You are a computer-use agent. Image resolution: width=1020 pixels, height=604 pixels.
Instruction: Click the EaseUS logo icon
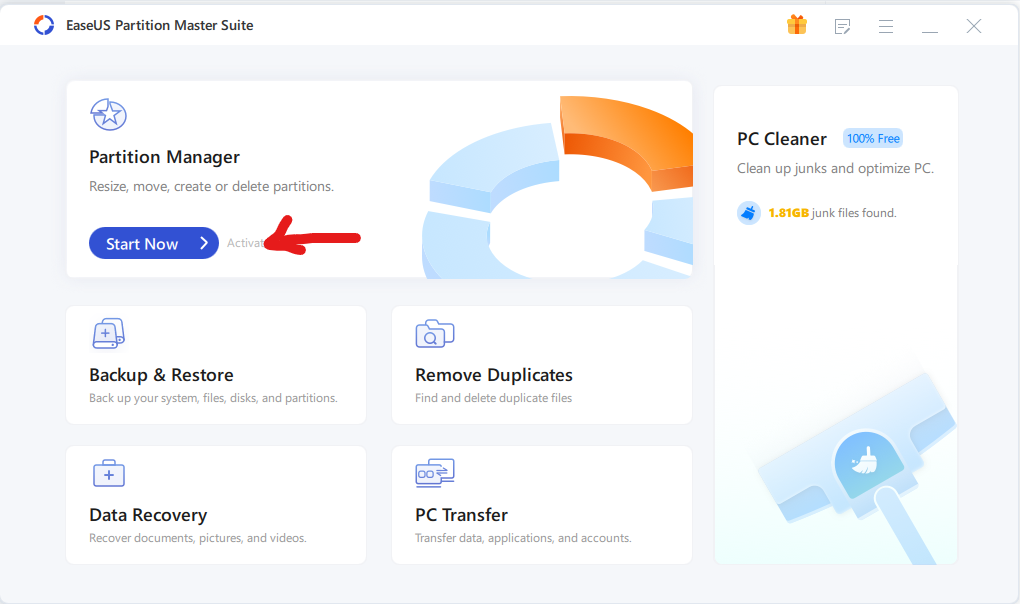(44, 25)
